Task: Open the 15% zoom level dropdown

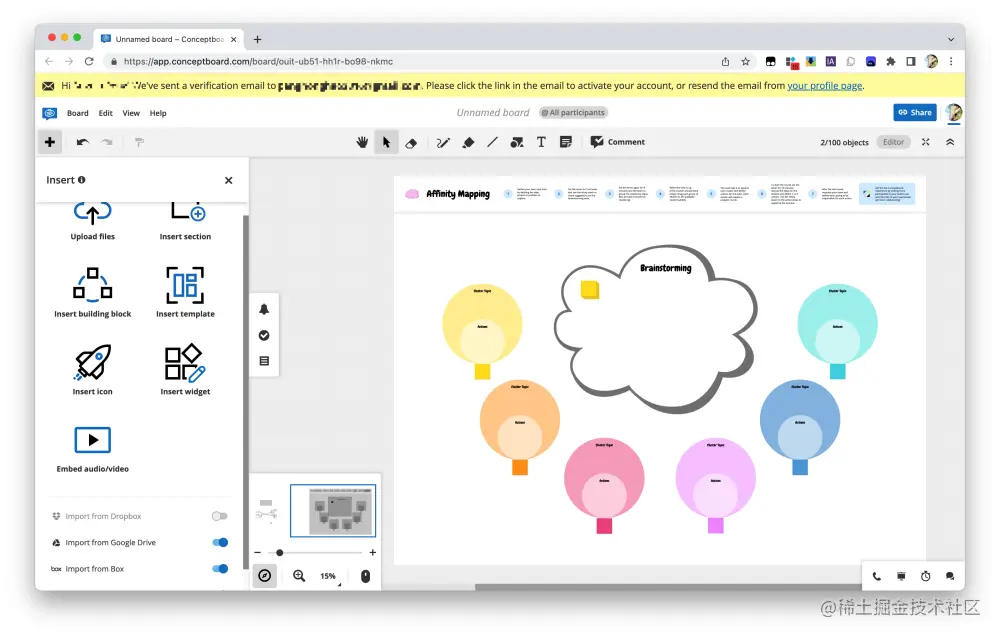Action: point(329,576)
